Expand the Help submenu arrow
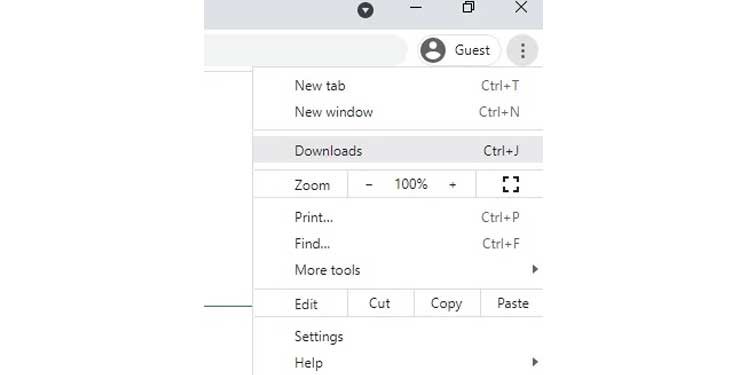The image size is (750, 375). pos(535,362)
